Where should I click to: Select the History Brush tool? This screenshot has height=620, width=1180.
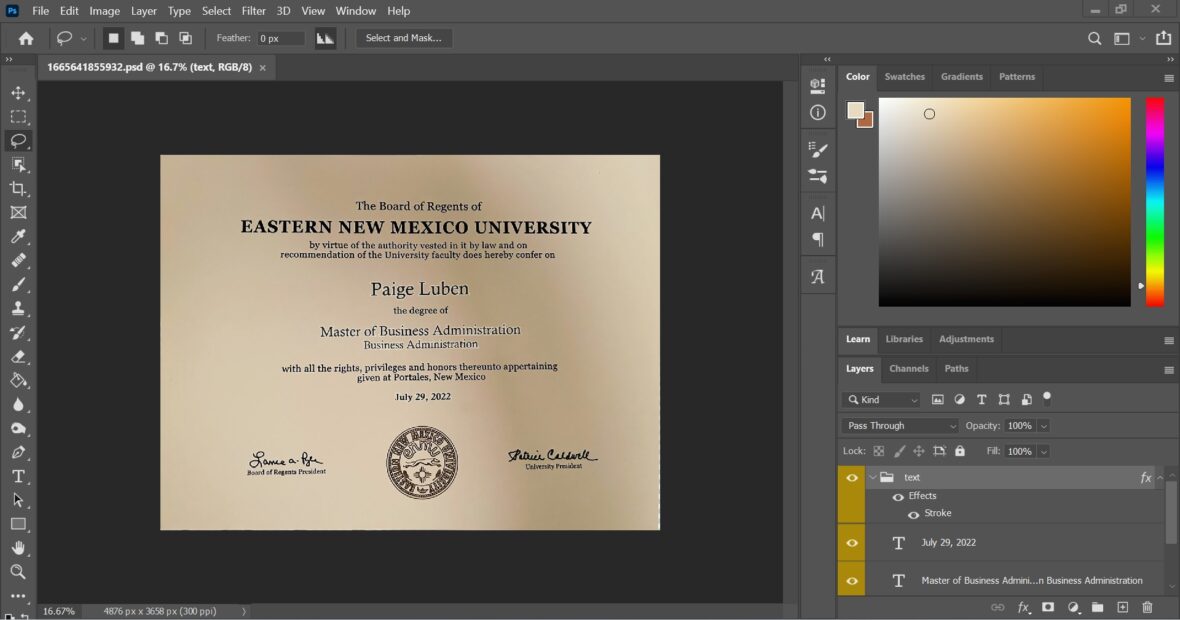pos(18,333)
